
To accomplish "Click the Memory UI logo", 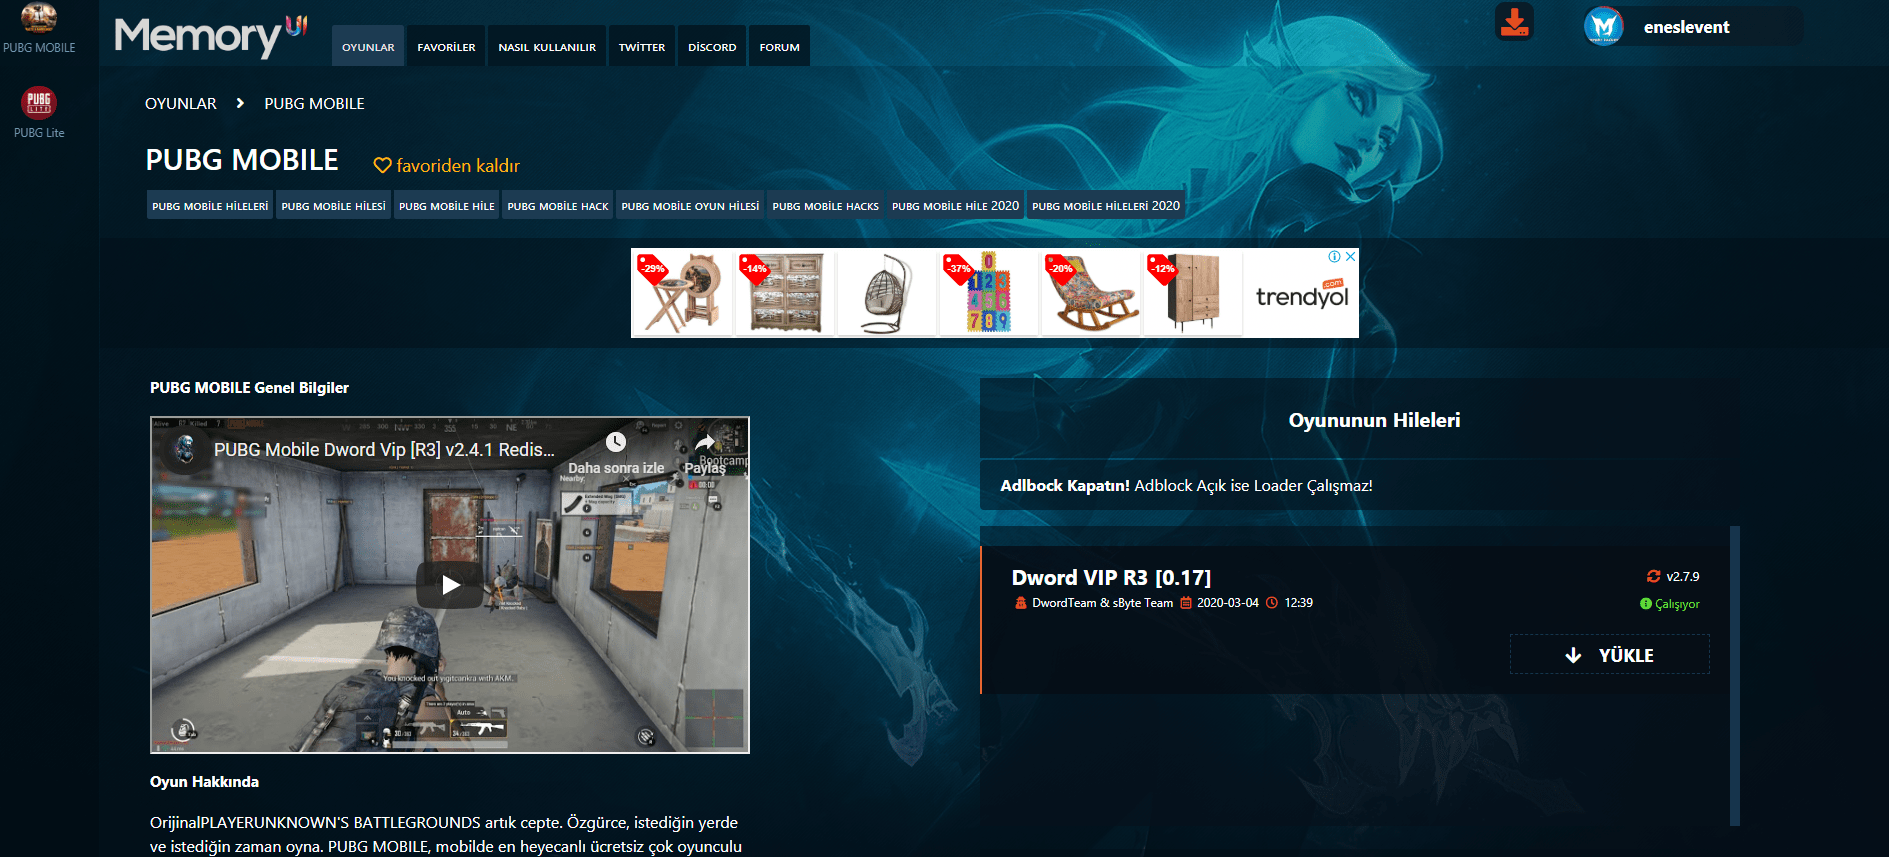I will click(x=211, y=36).
